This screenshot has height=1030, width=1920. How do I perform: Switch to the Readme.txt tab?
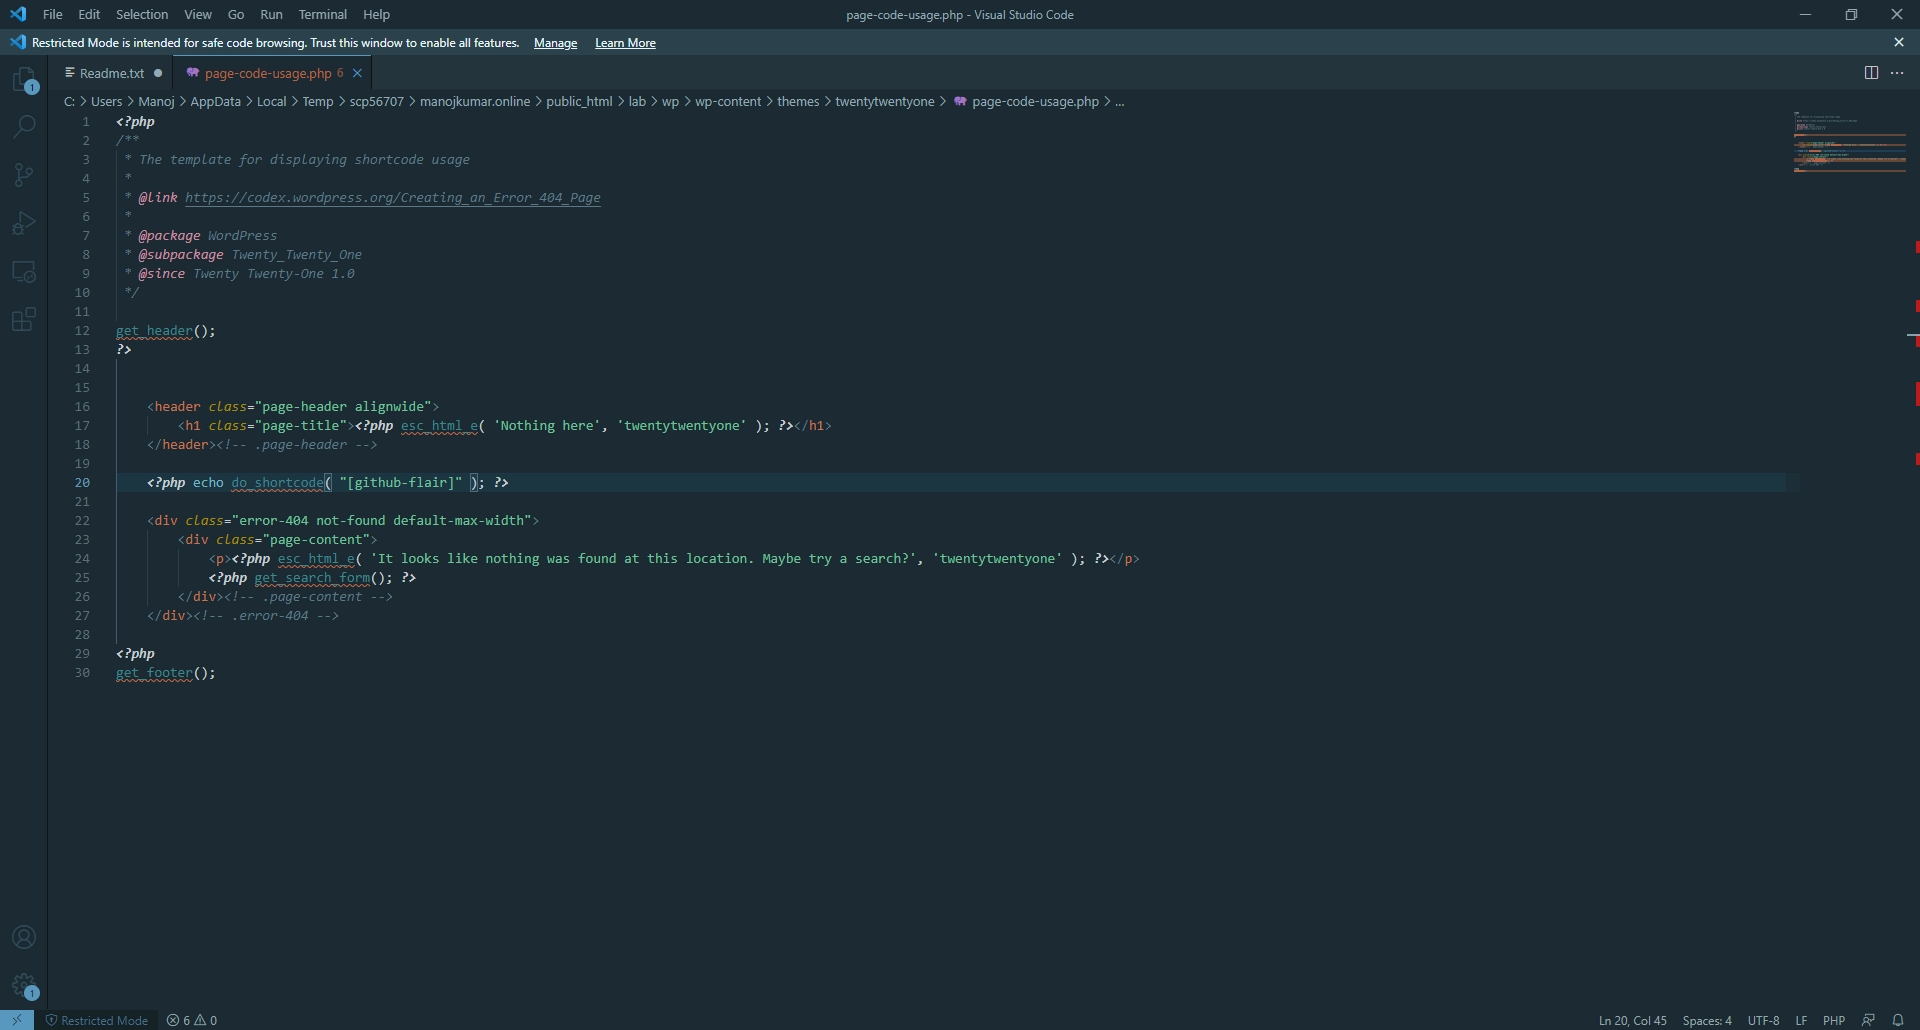(111, 73)
